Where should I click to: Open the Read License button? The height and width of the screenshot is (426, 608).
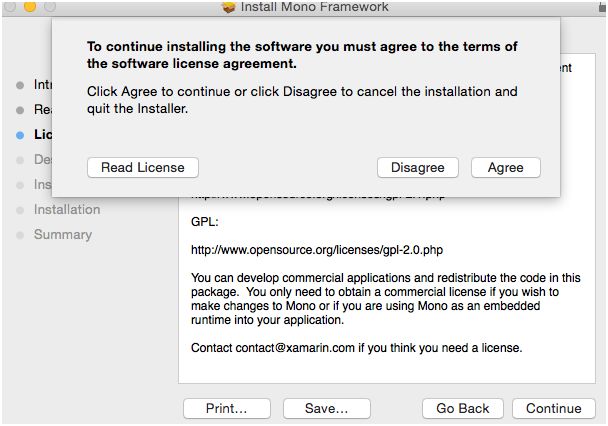[143, 167]
